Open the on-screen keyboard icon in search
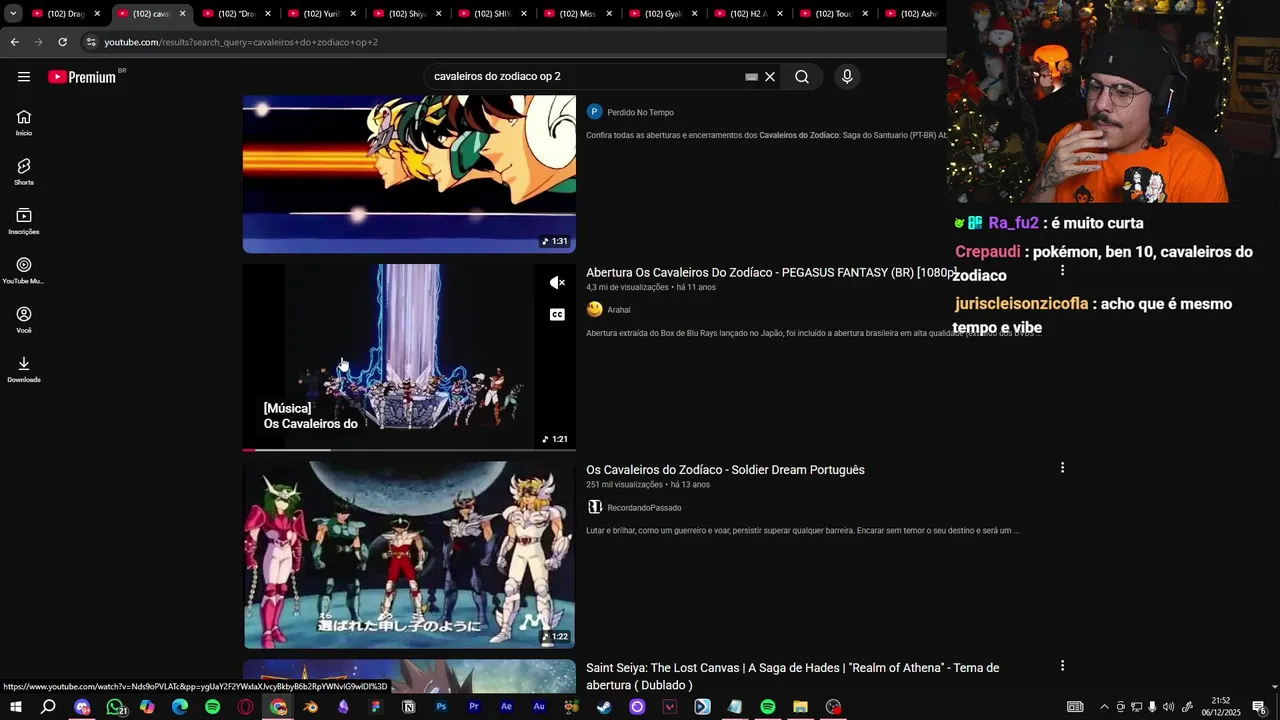The width and height of the screenshot is (1280, 720). [x=751, y=77]
